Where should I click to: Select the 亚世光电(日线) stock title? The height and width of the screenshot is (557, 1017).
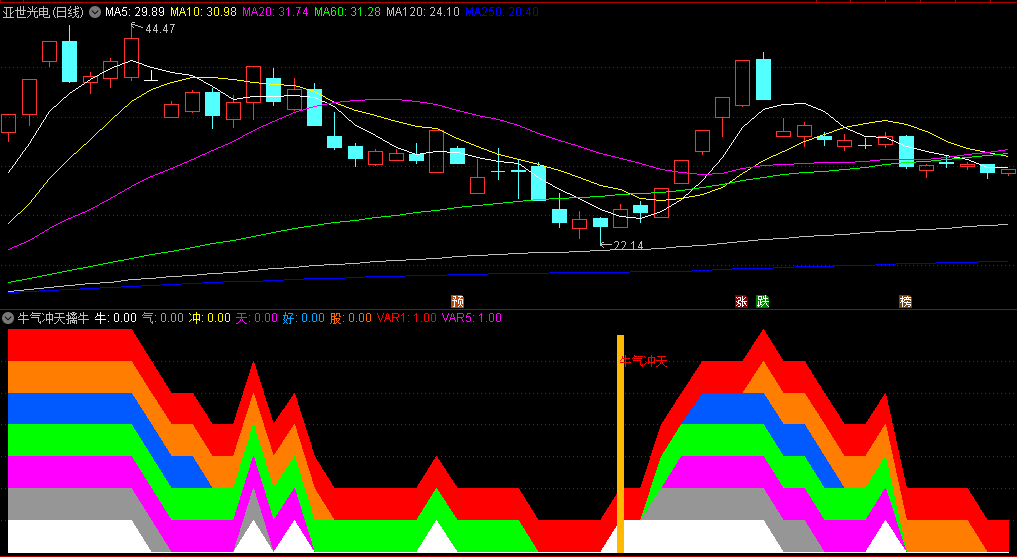[x=44, y=12]
